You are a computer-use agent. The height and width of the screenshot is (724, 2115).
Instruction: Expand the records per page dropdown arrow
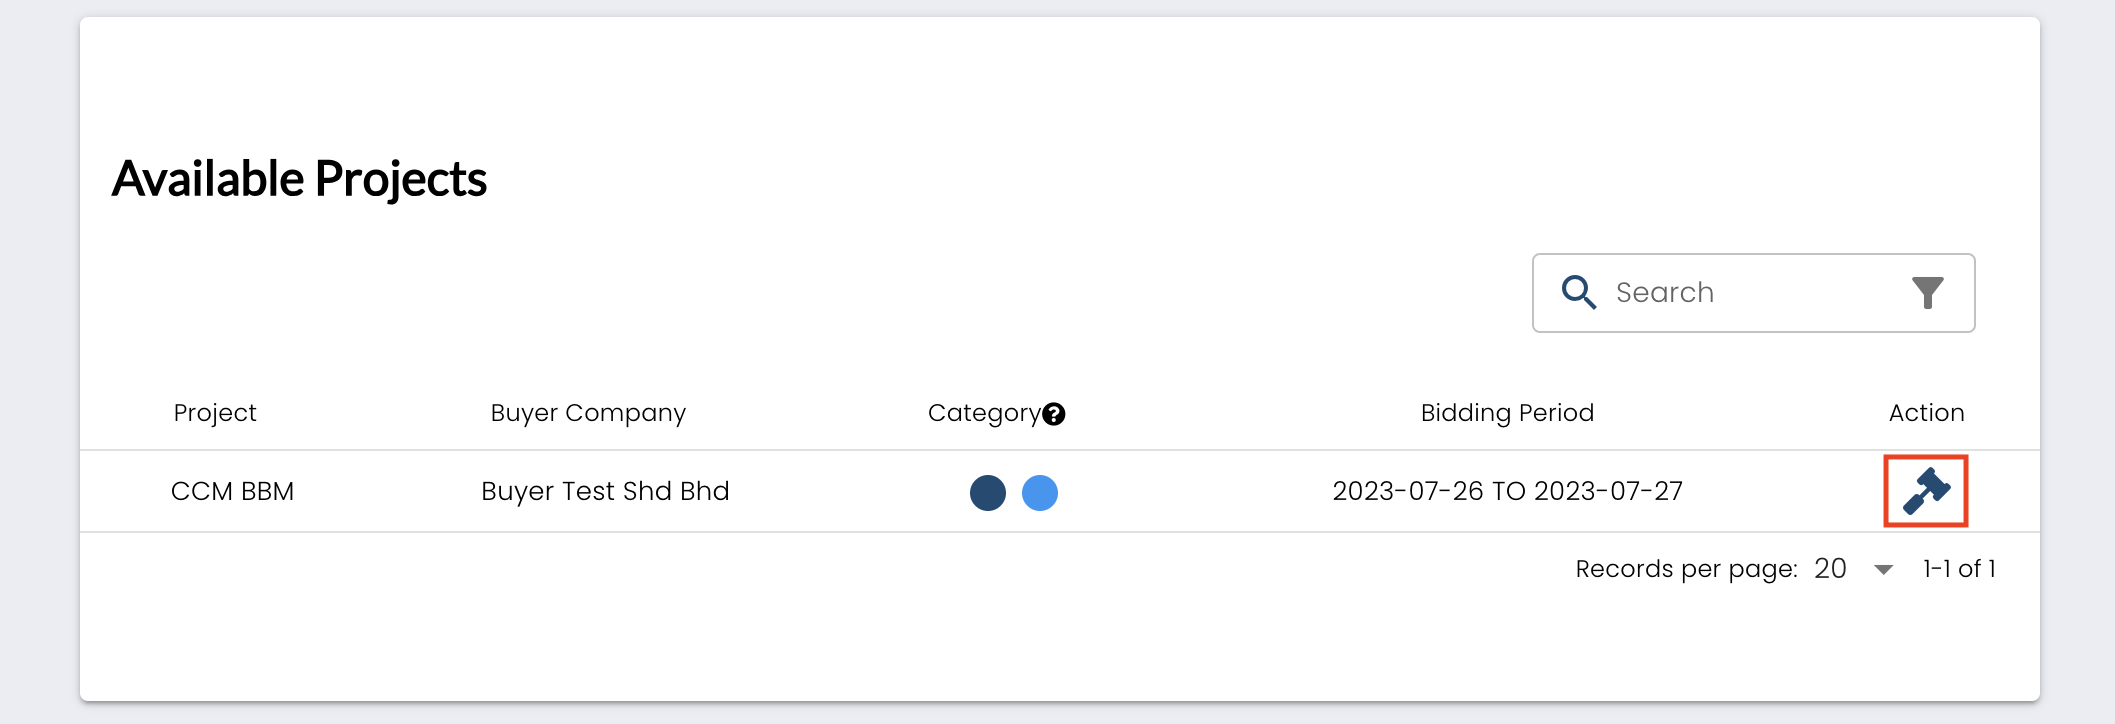(x=1884, y=570)
